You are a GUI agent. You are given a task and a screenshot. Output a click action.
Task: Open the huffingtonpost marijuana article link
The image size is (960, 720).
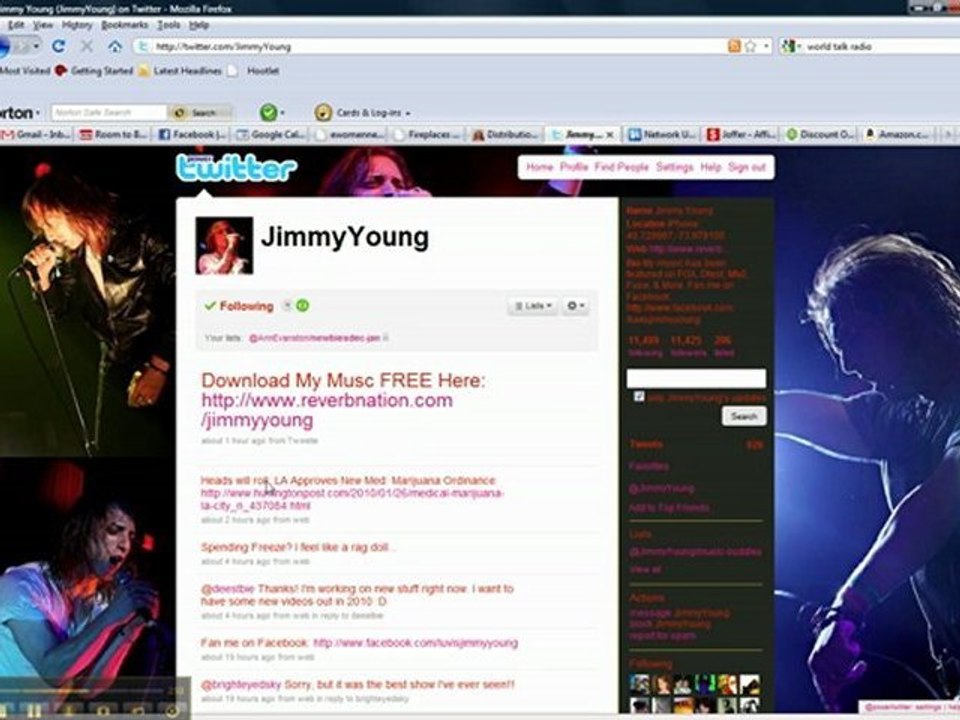[352, 499]
